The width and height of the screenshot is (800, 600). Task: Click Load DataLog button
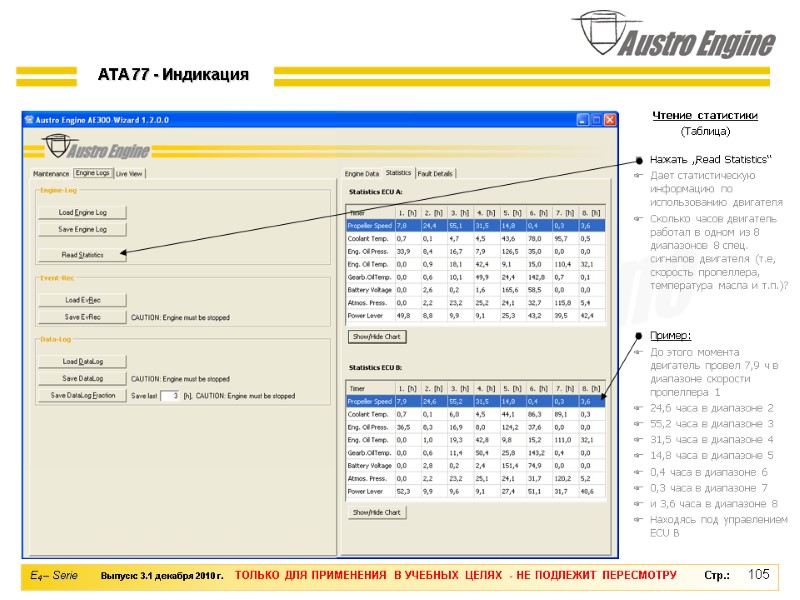(82, 361)
